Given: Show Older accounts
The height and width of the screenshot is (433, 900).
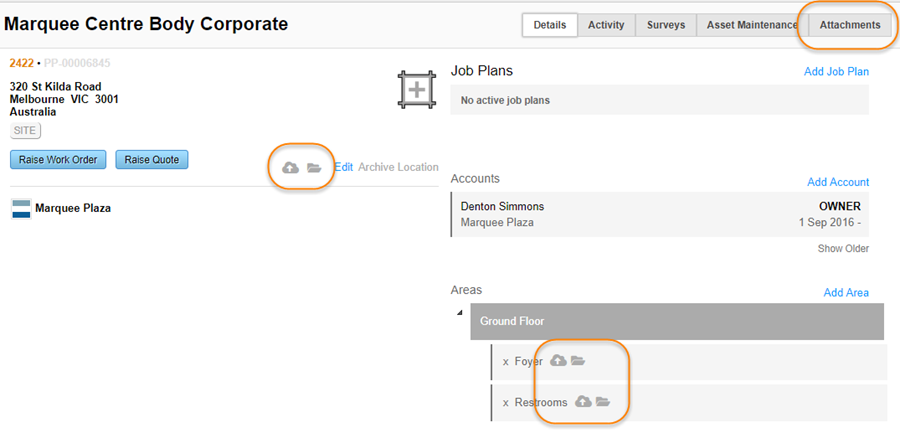Looking at the screenshot, I should pos(843,248).
